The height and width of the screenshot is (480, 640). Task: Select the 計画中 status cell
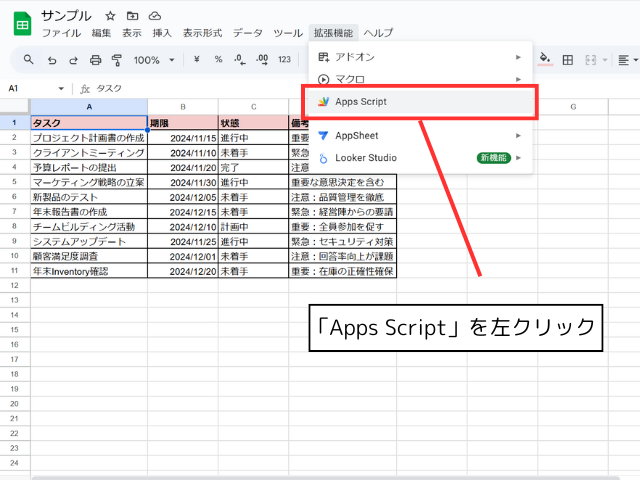click(253, 227)
